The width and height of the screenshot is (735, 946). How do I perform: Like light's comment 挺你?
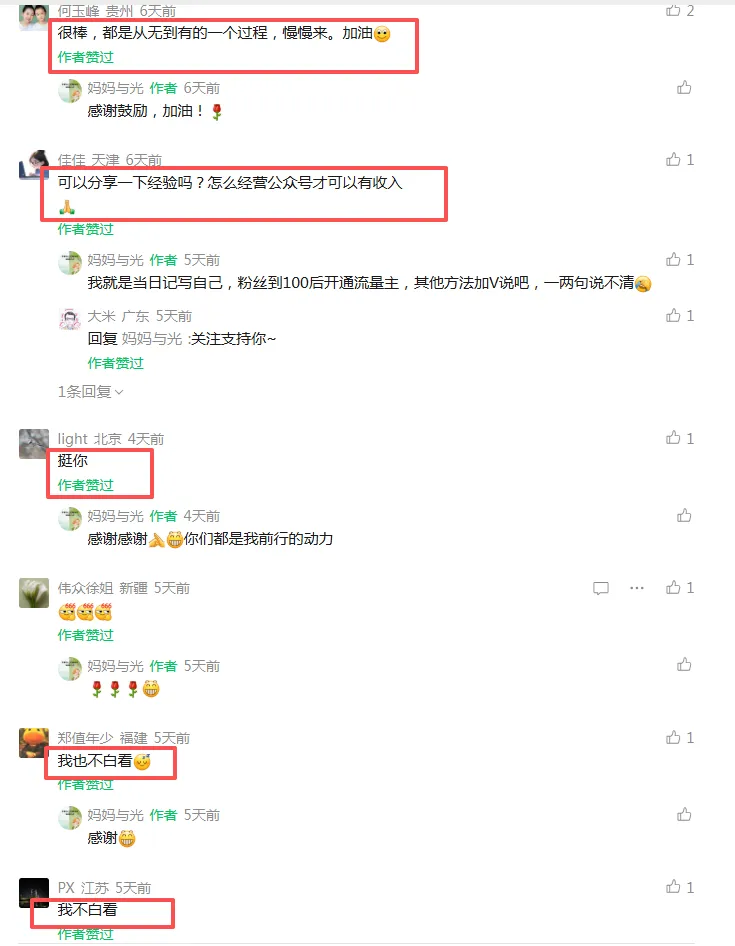(x=673, y=438)
